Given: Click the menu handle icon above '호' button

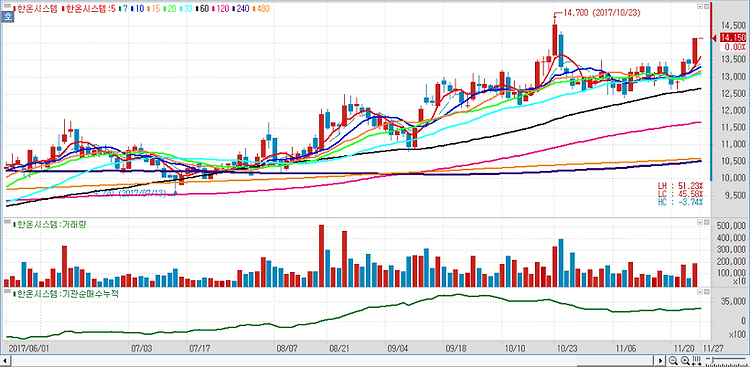Looking at the screenshot, I should coord(7,6).
